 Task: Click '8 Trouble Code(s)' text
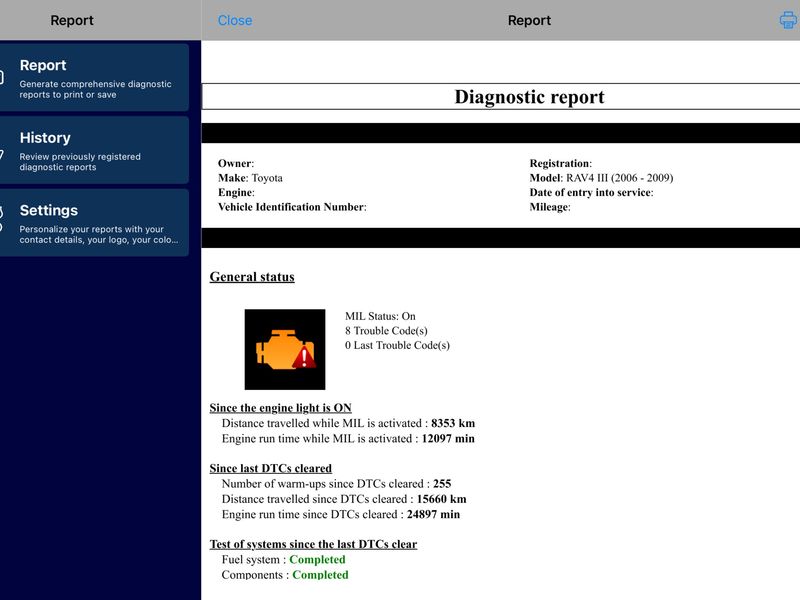click(386, 331)
